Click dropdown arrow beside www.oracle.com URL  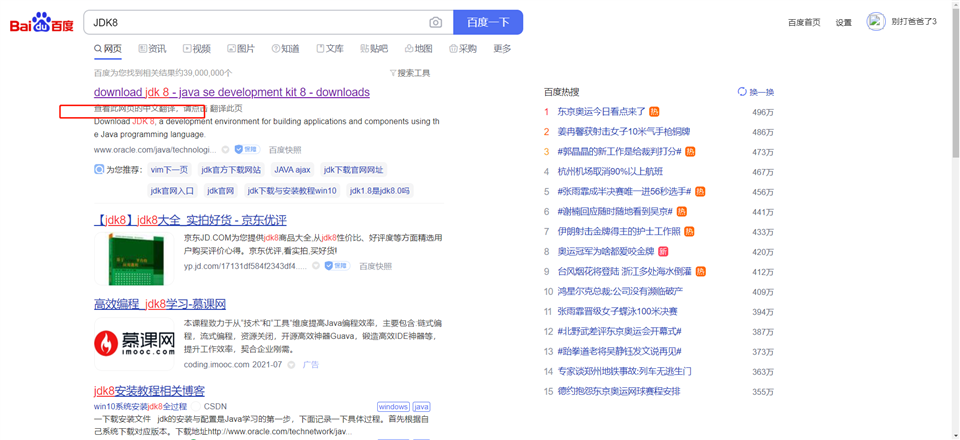pyautogui.click(x=225, y=149)
